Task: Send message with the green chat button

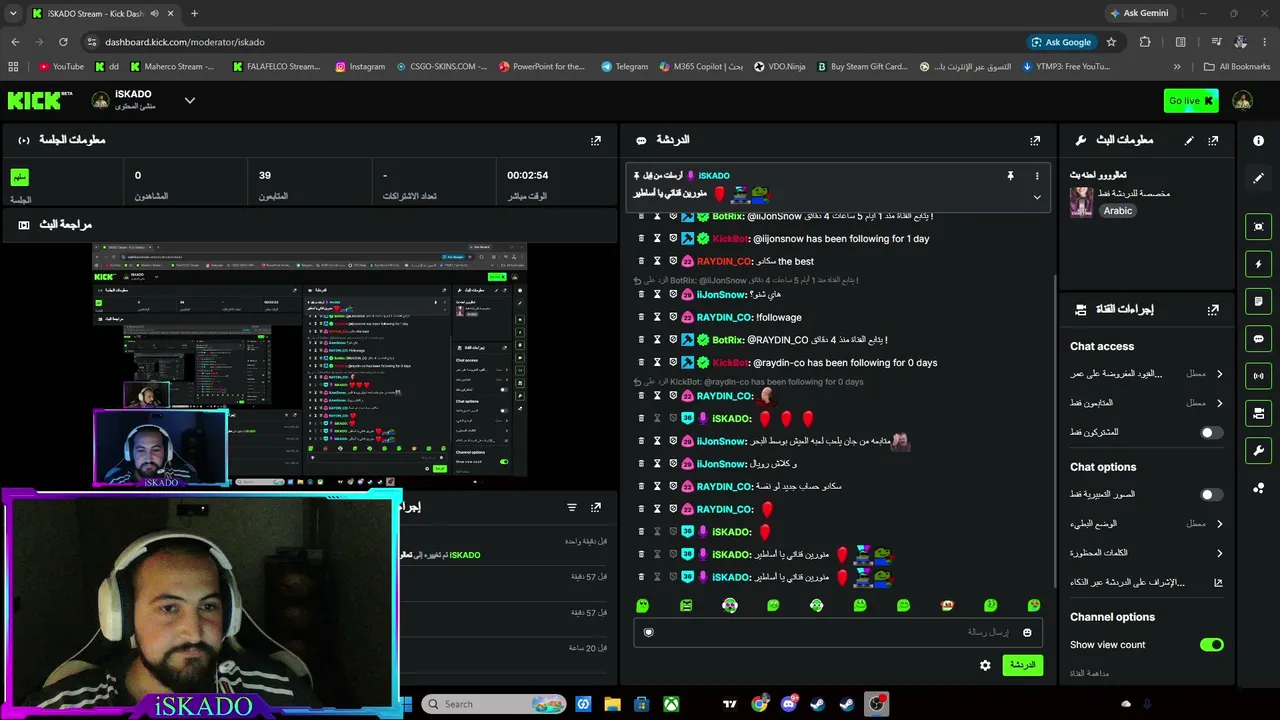Action: tap(1022, 665)
